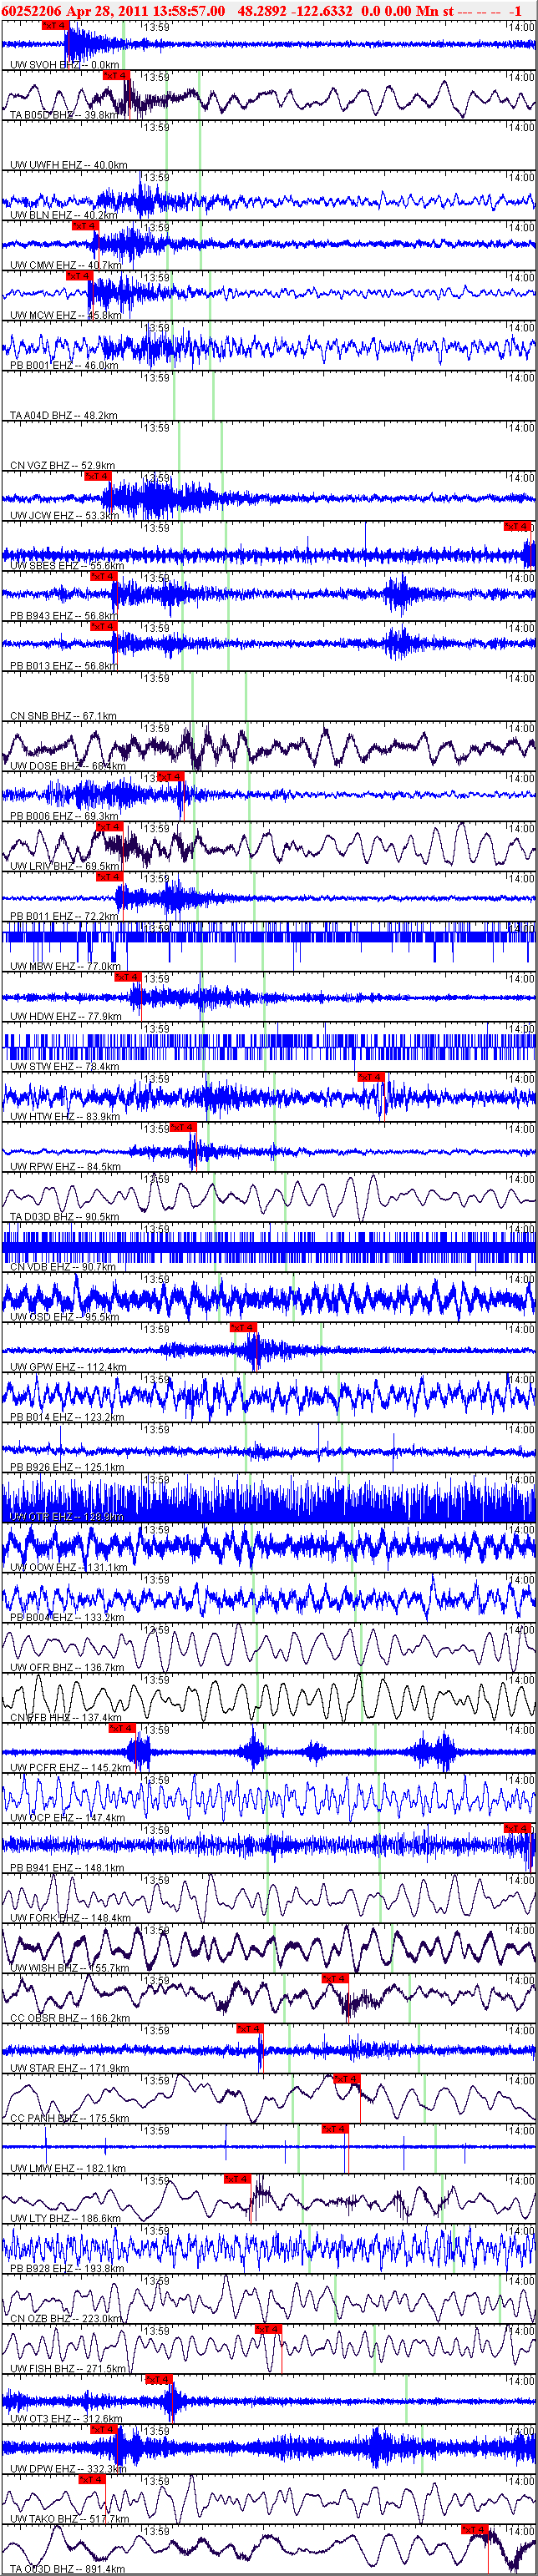Select the red pick flag on CC PANH trace
Viewport: 538px width, 2576px height.
click(x=346, y=2078)
